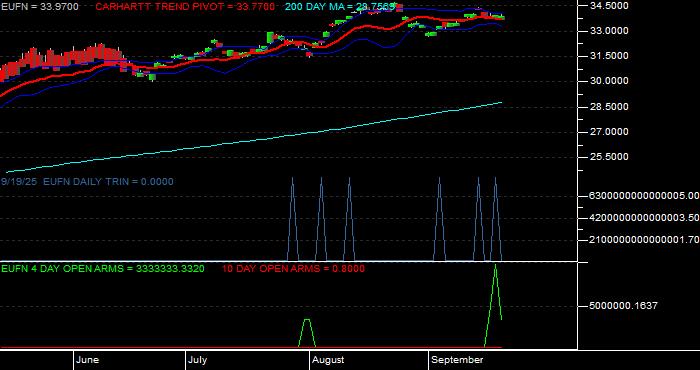Select the 10 DAY OPEN ARMS = 0.8000 label

coord(293,269)
